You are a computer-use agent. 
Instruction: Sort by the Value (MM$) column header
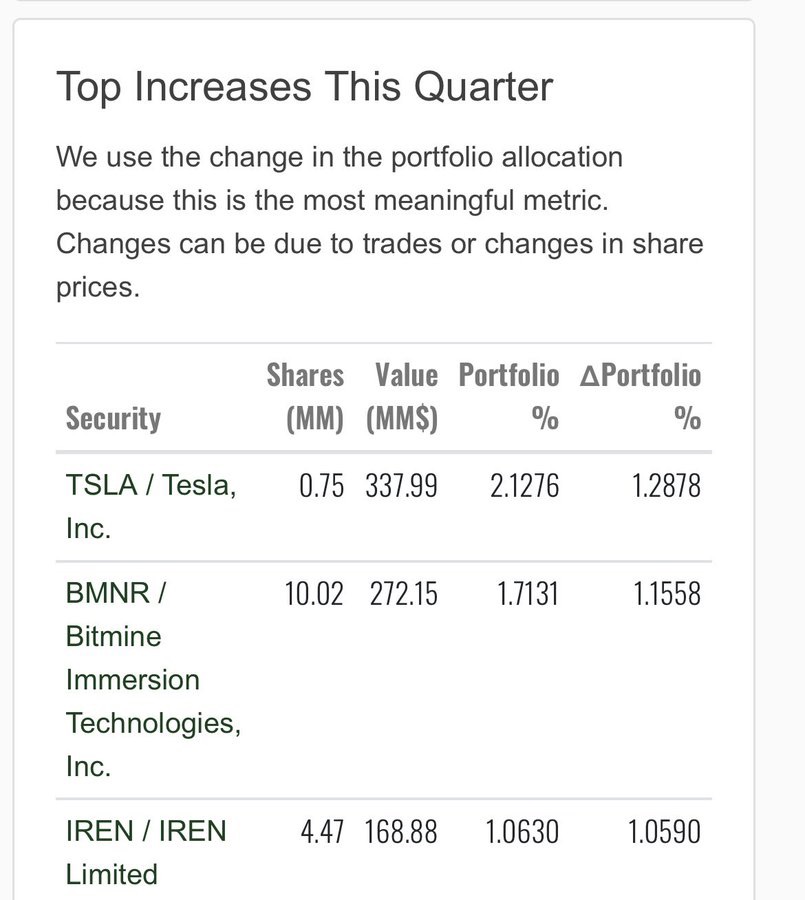pos(402,397)
